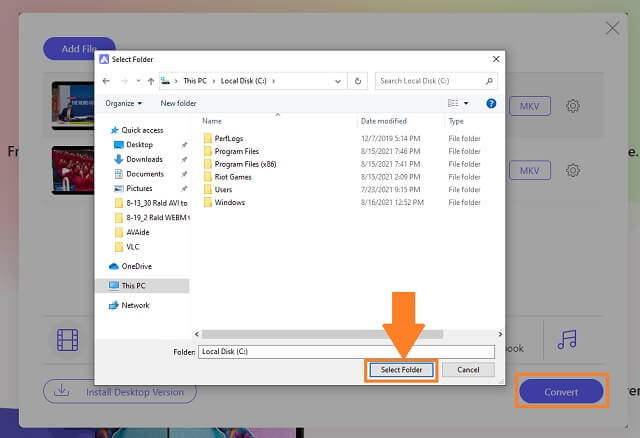640x438 pixels.
Task: Click second video's MKV format button
Action: 530,170
